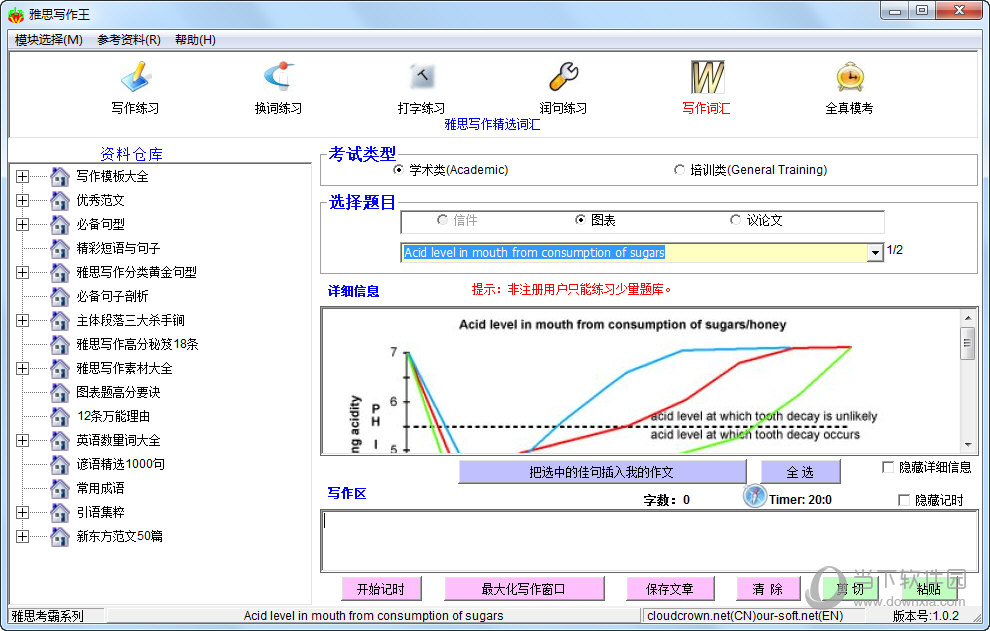
Task: Open the 模块选择(M) menu
Action: point(49,40)
